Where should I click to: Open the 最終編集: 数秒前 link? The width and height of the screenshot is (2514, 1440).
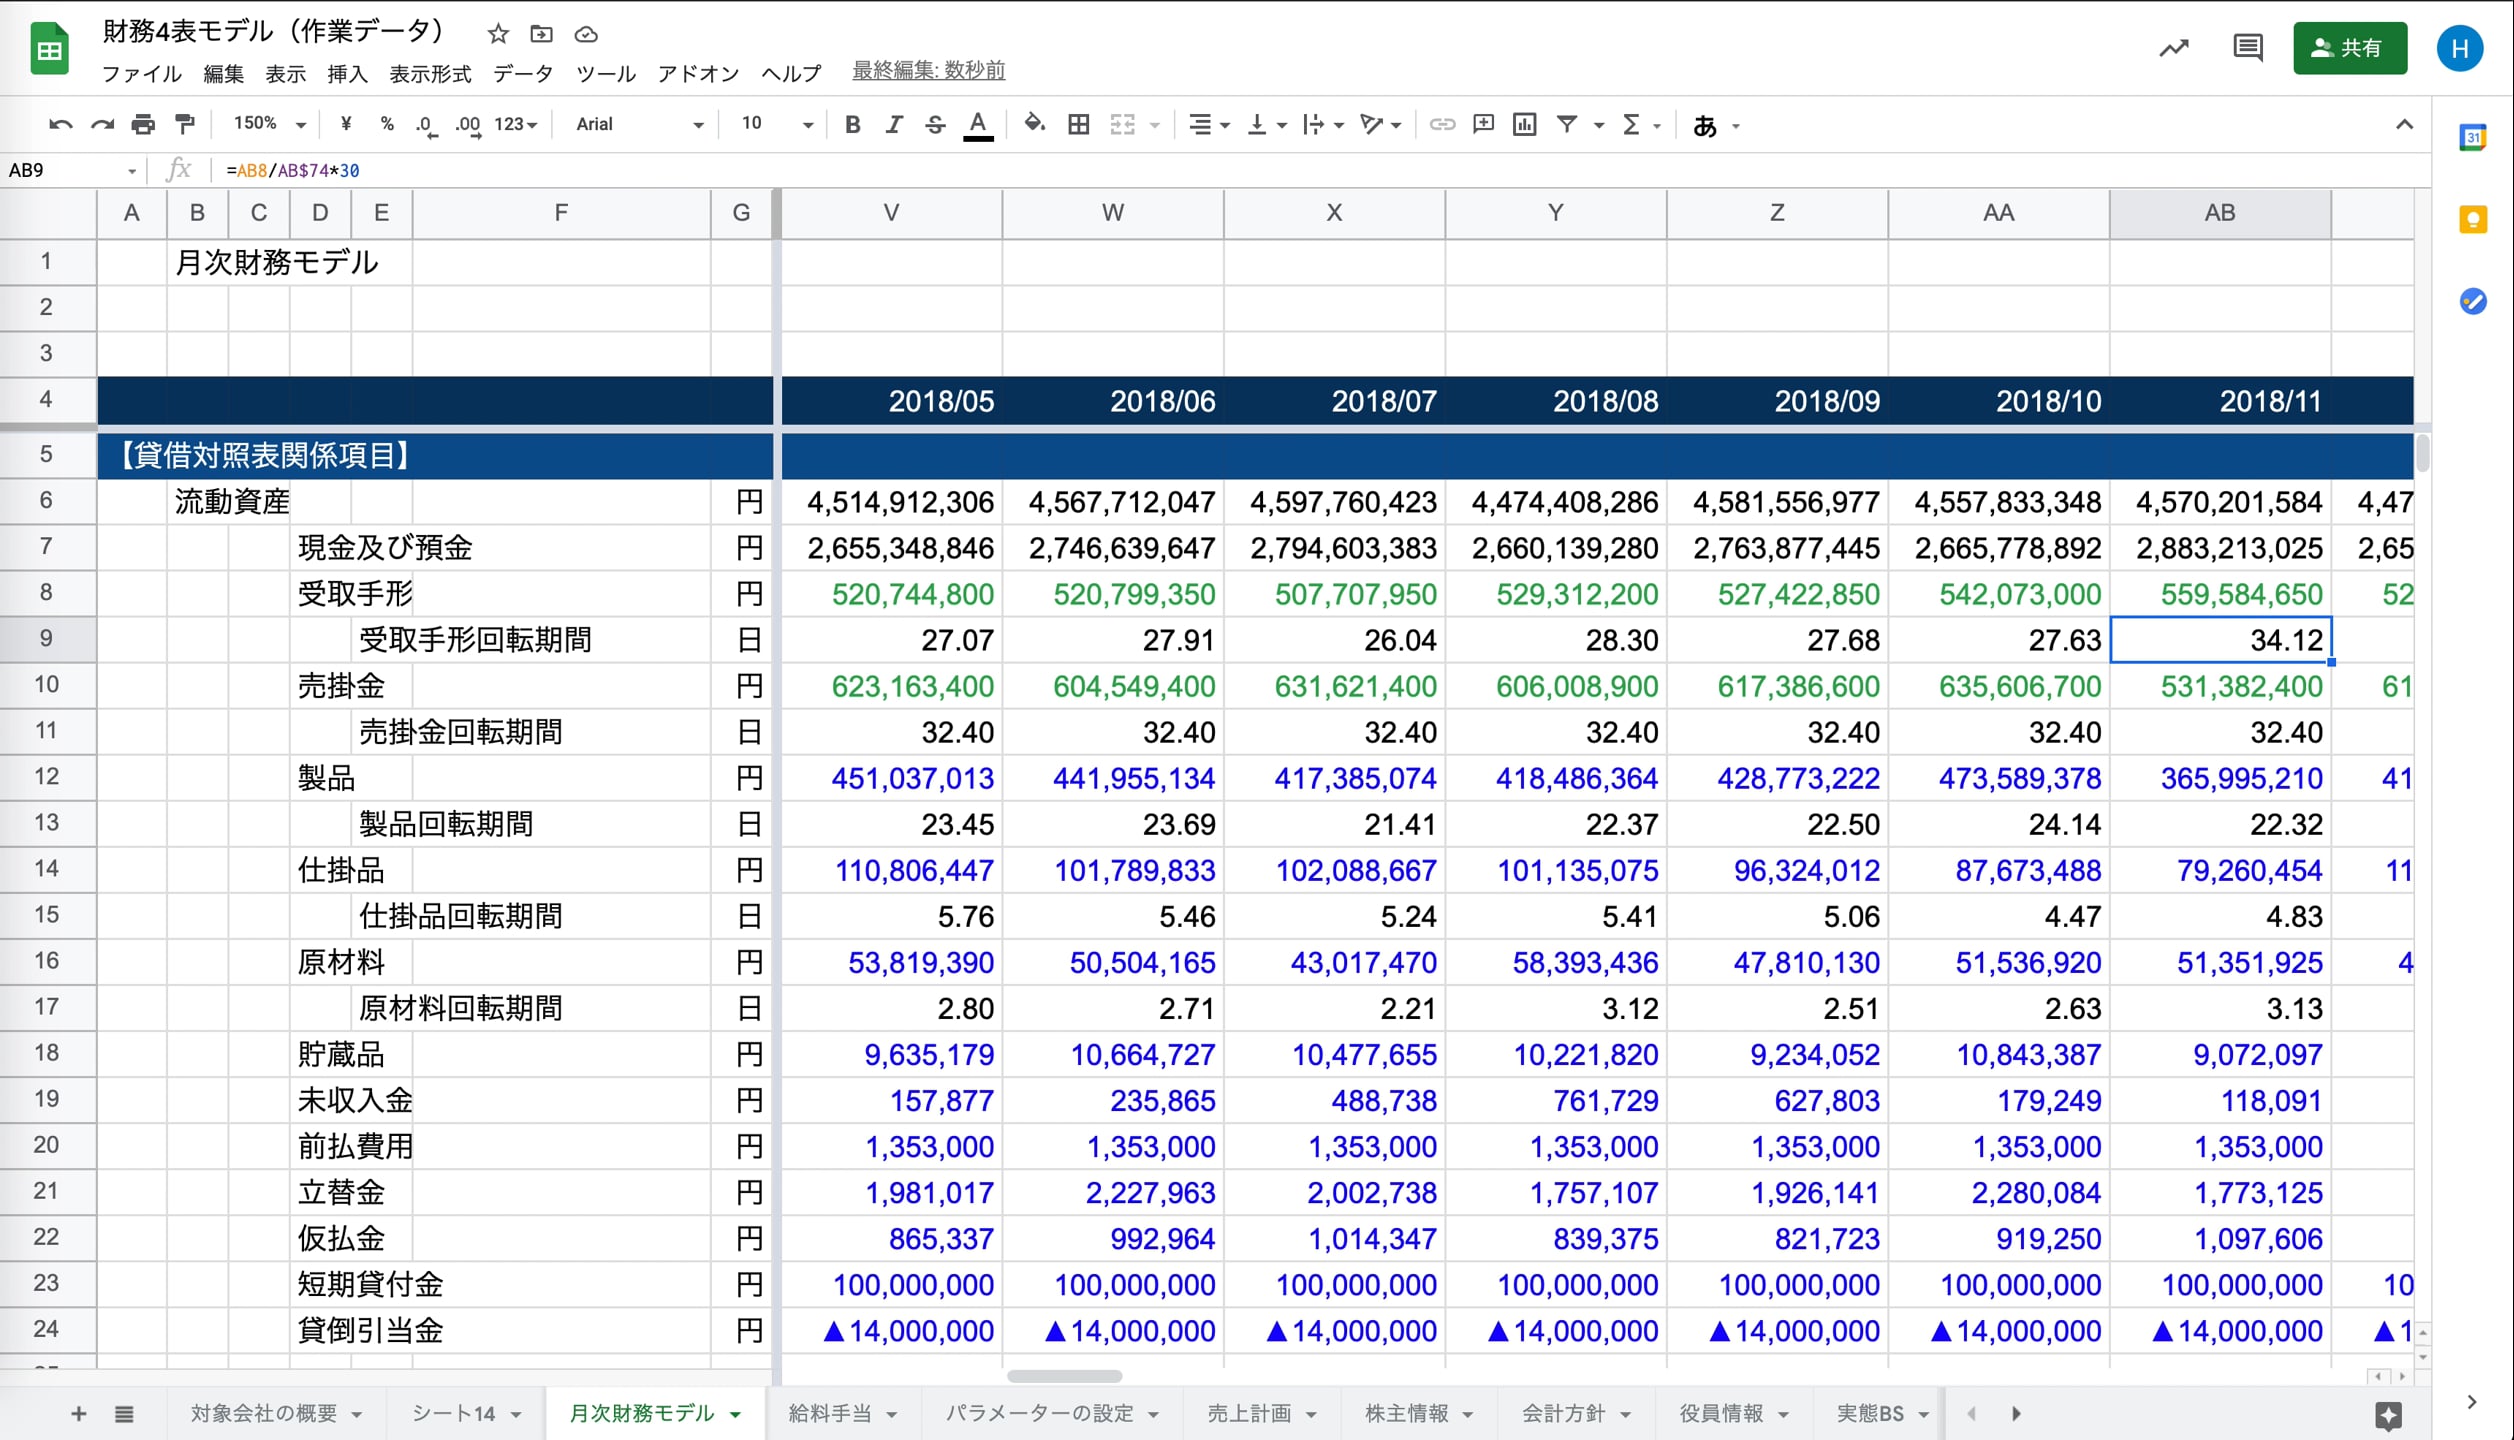coord(928,71)
